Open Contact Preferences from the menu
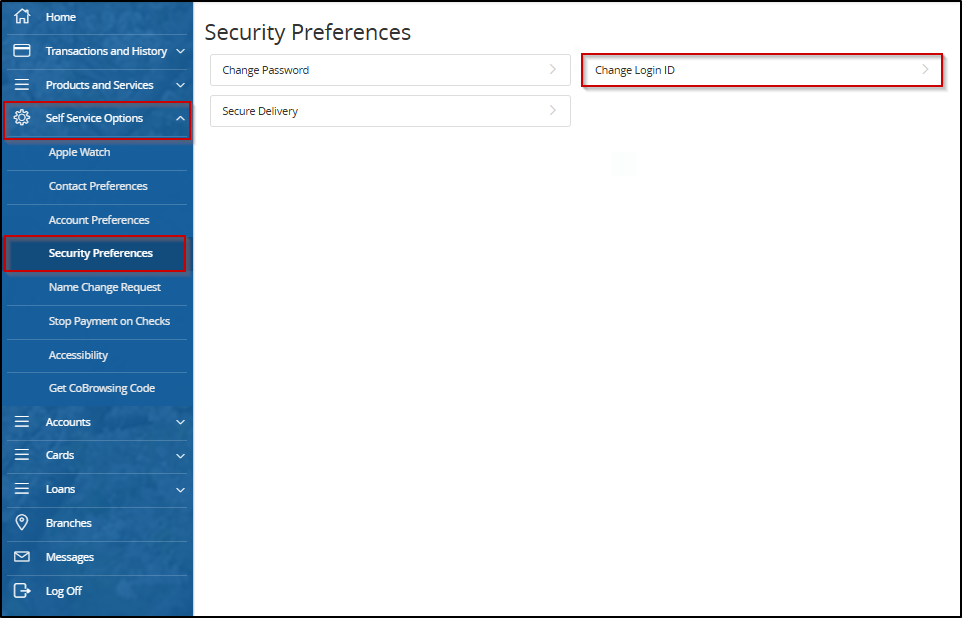This screenshot has width=962, height=618. click(97, 186)
